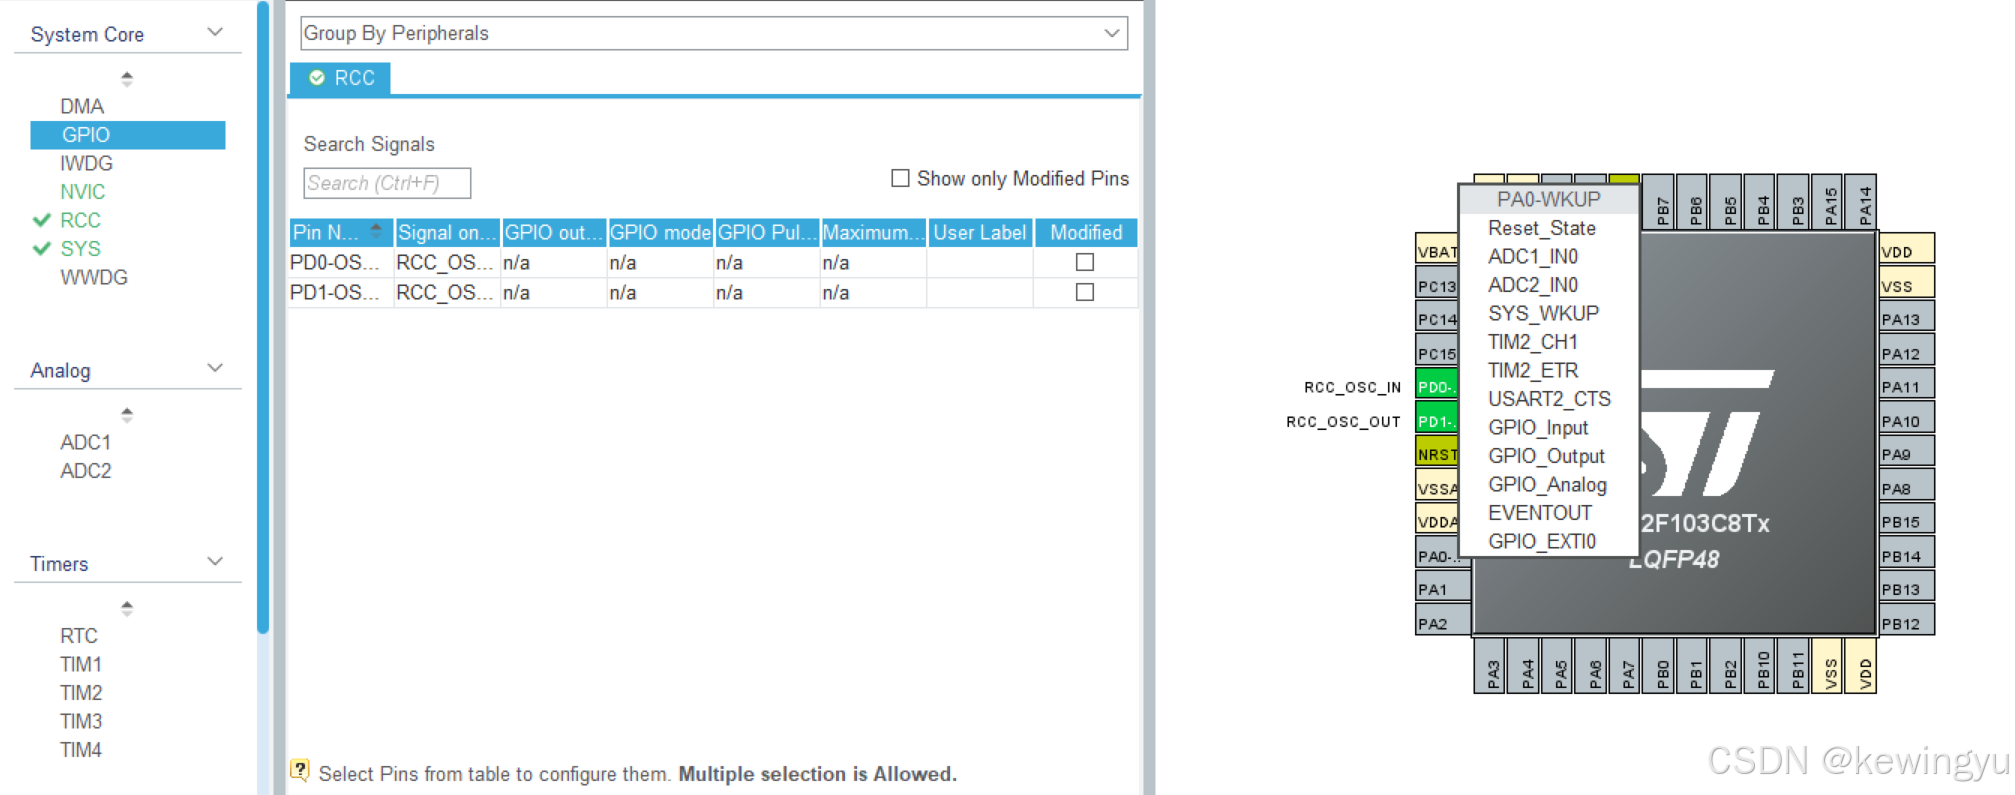Click the NRST pin on chip
Image resolution: width=2015 pixels, height=795 pixels.
click(x=1437, y=454)
